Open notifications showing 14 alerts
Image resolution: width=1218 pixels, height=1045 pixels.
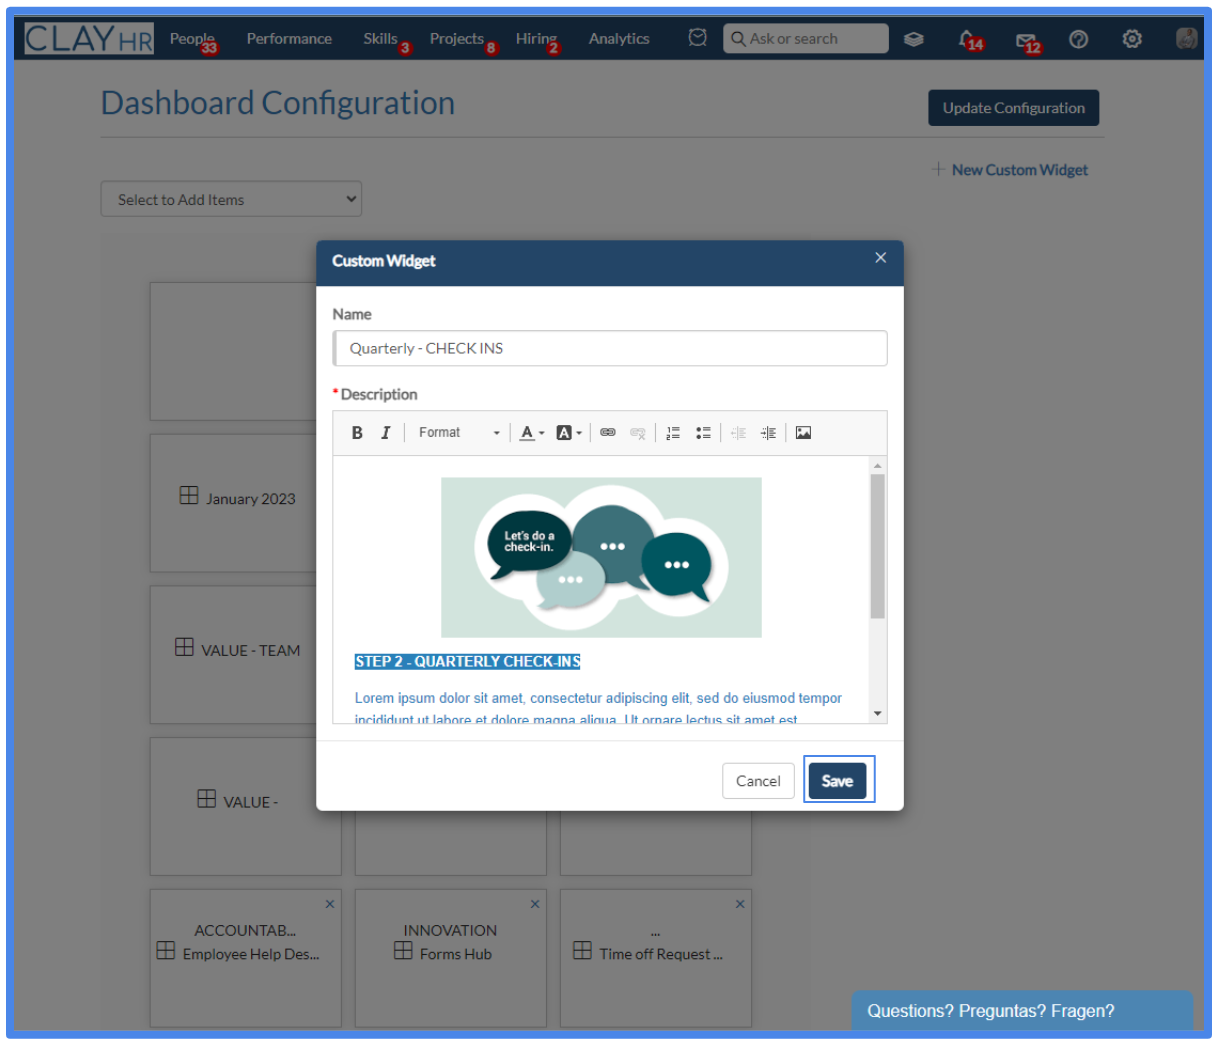pyautogui.click(x=967, y=38)
